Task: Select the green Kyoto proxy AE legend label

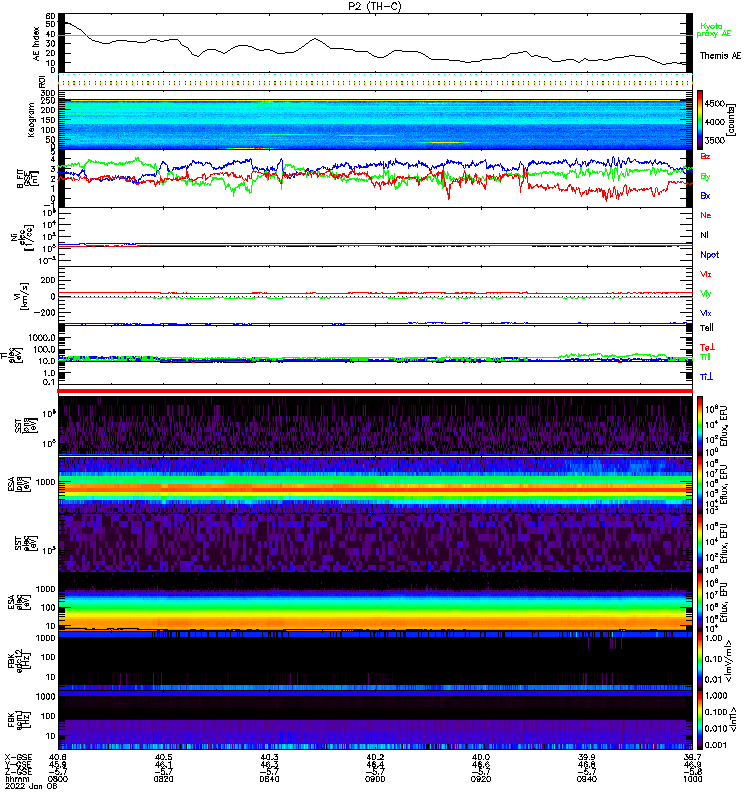Action: pos(713,30)
